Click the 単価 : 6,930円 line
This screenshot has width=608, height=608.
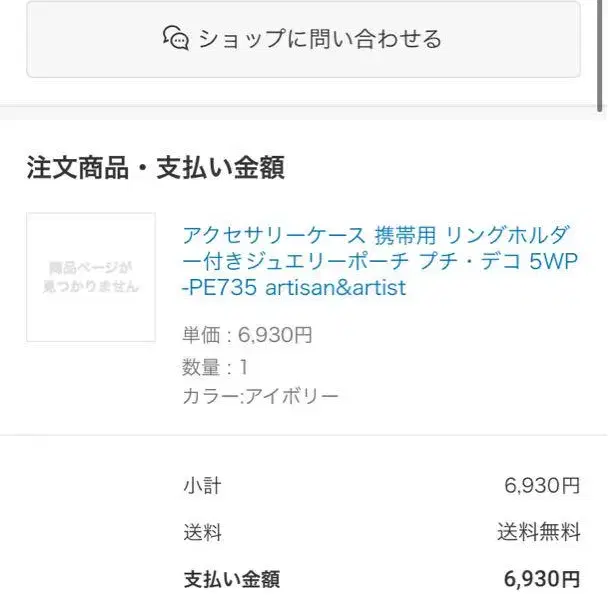click(x=247, y=335)
